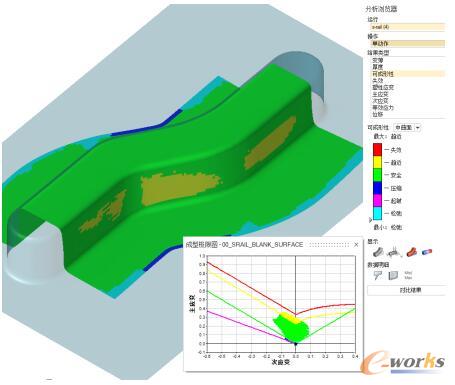Click the green safe cloud in FLD plot
This screenshot has height=385, width=455.
(293, 329)
